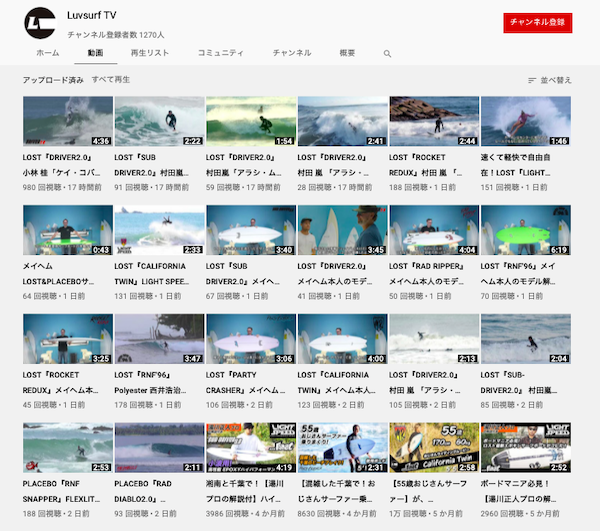
Task: Open the channel search magnifier icon
Action: 387,54
